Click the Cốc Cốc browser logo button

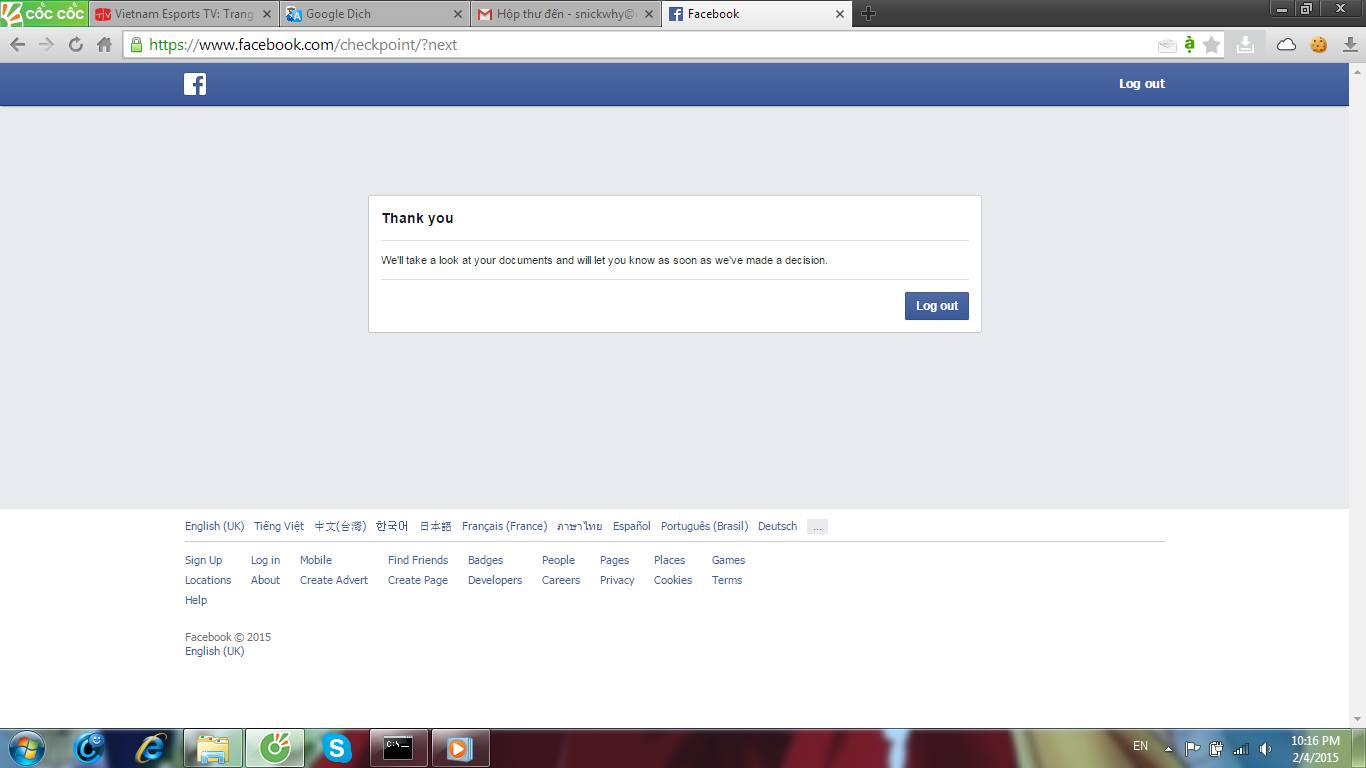pyautogui.click(x=44, y=14)
